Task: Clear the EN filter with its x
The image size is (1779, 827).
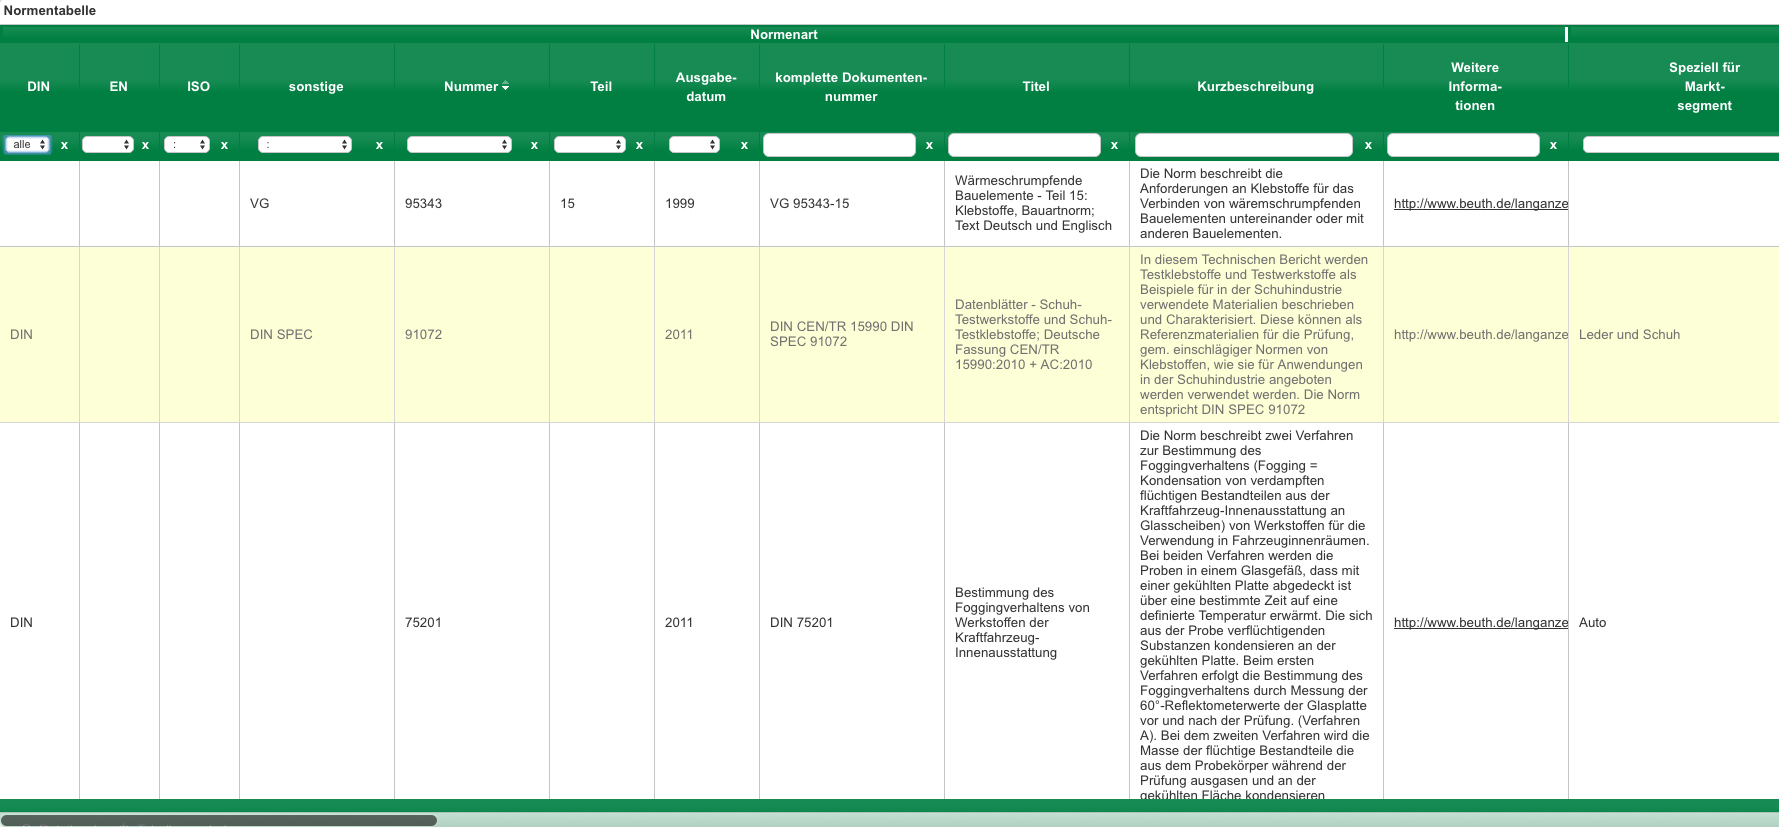Action: coord(145,145)
